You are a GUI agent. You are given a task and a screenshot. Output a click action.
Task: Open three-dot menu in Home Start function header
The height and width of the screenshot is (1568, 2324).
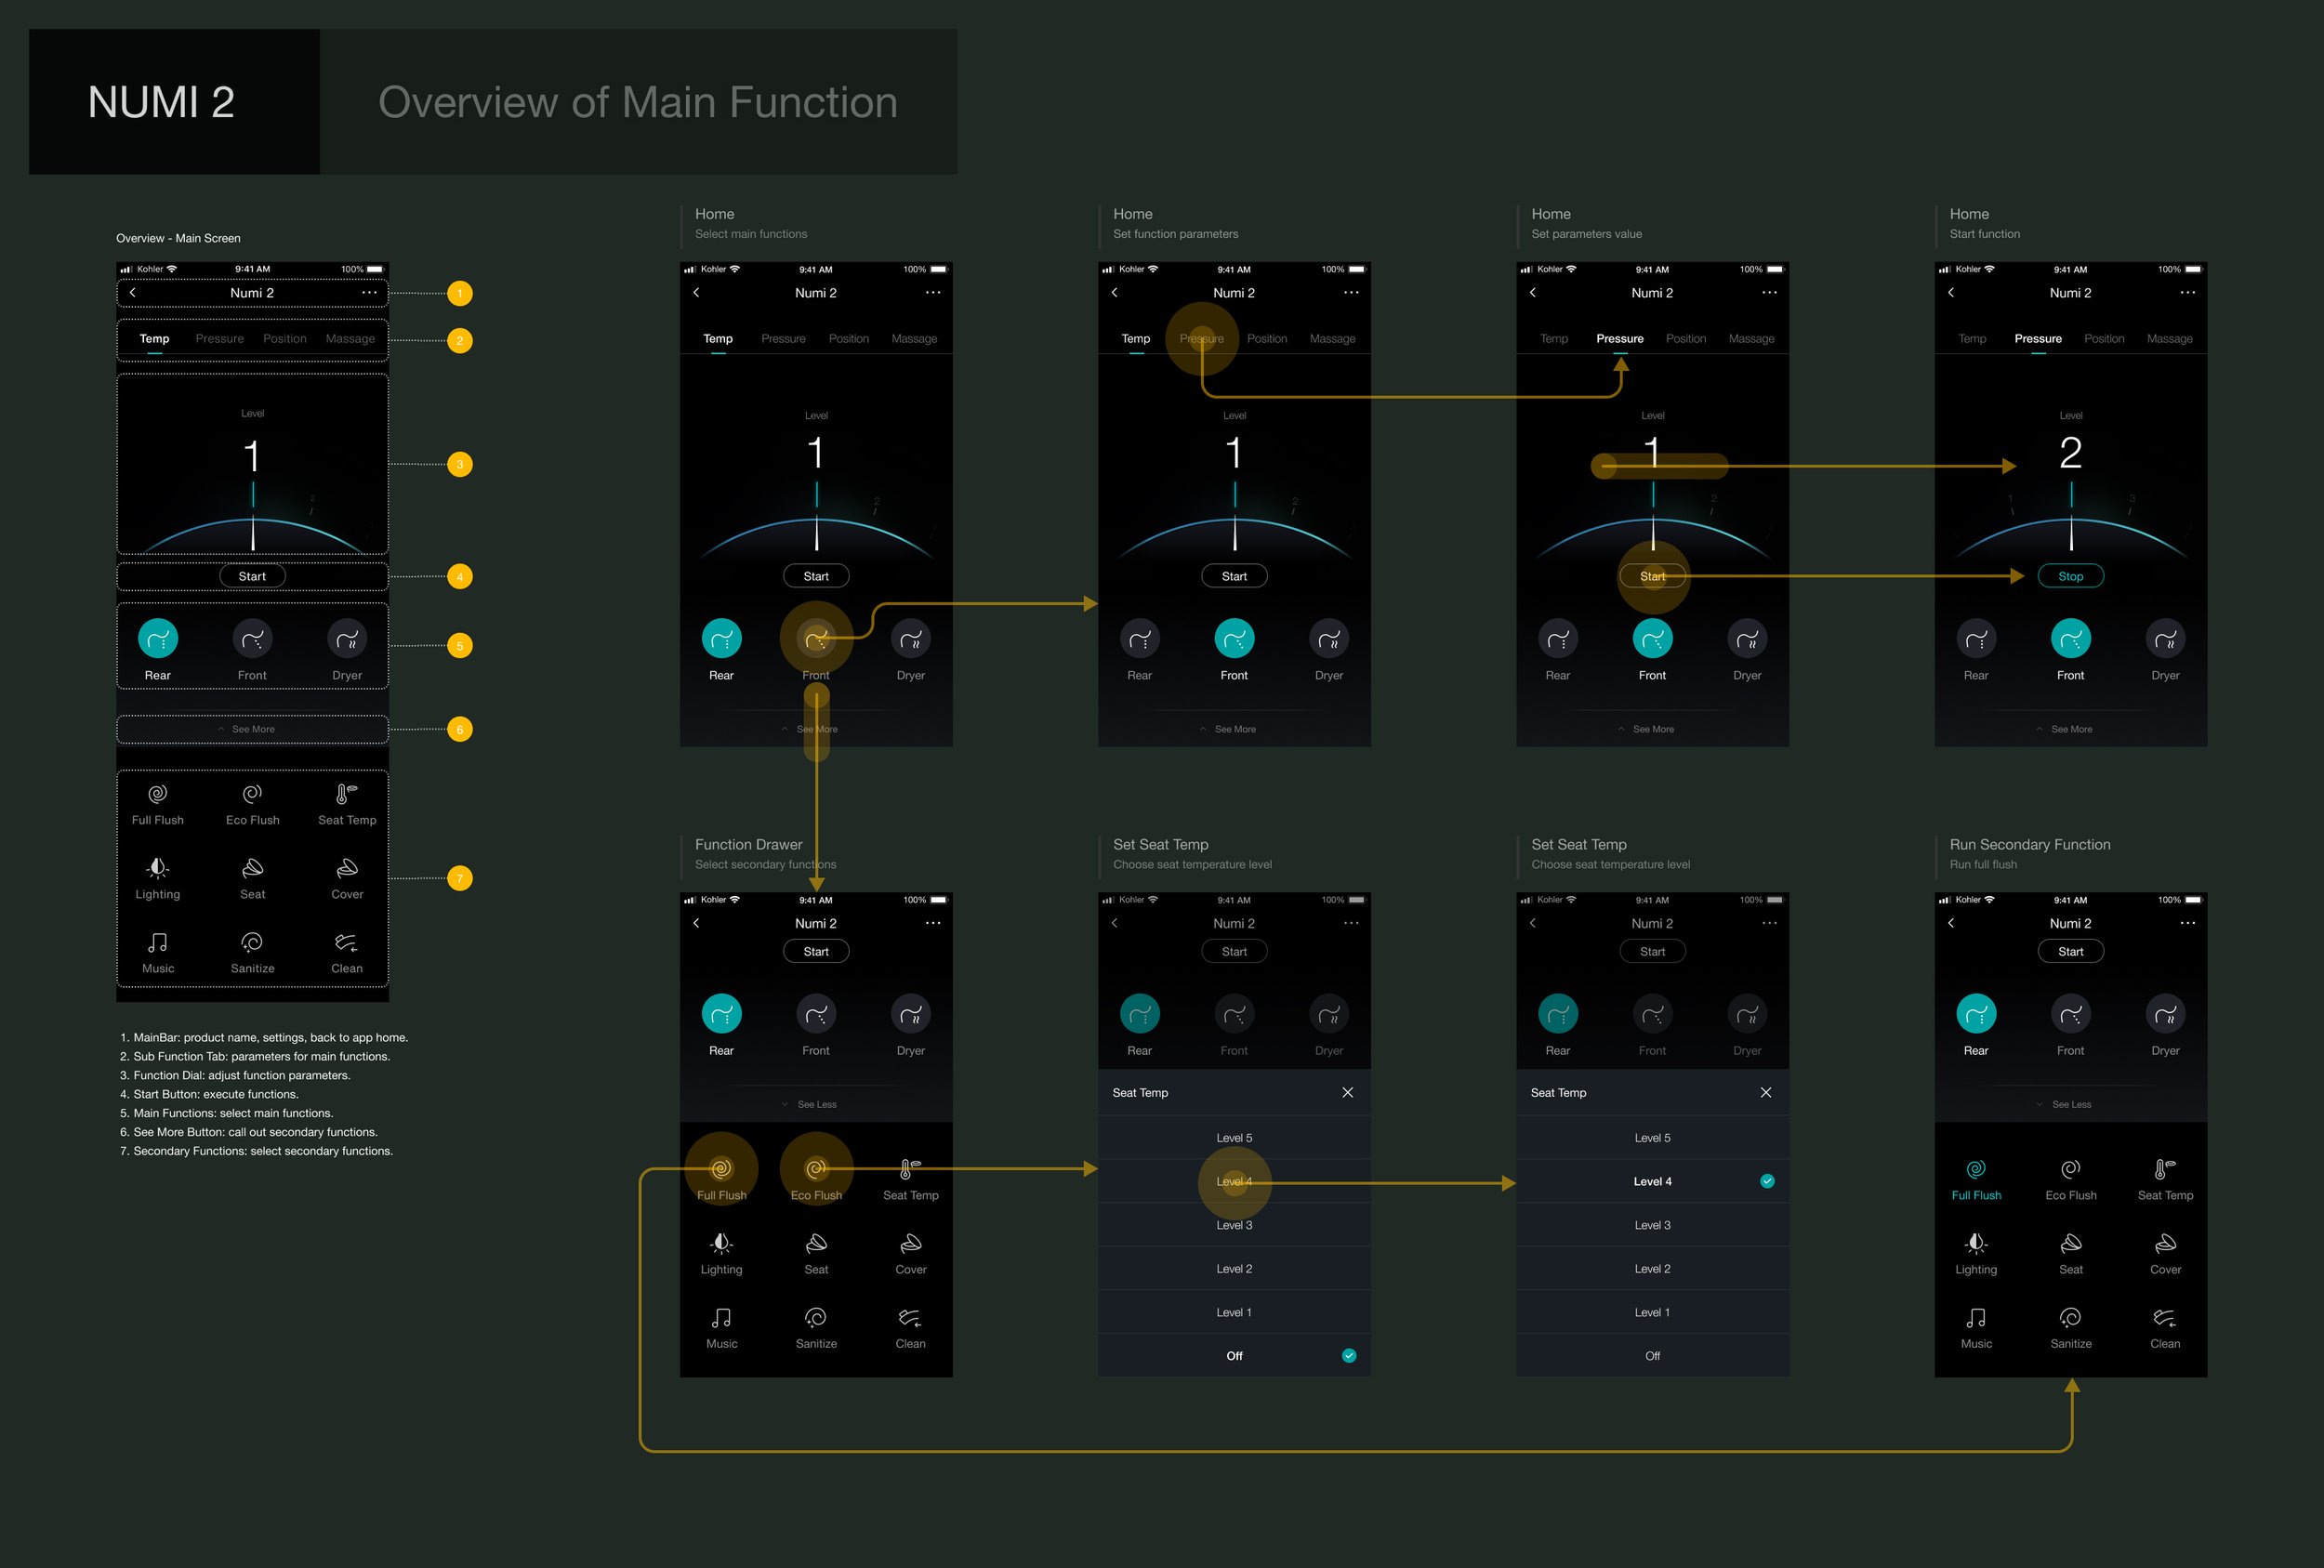(2188, 293)
